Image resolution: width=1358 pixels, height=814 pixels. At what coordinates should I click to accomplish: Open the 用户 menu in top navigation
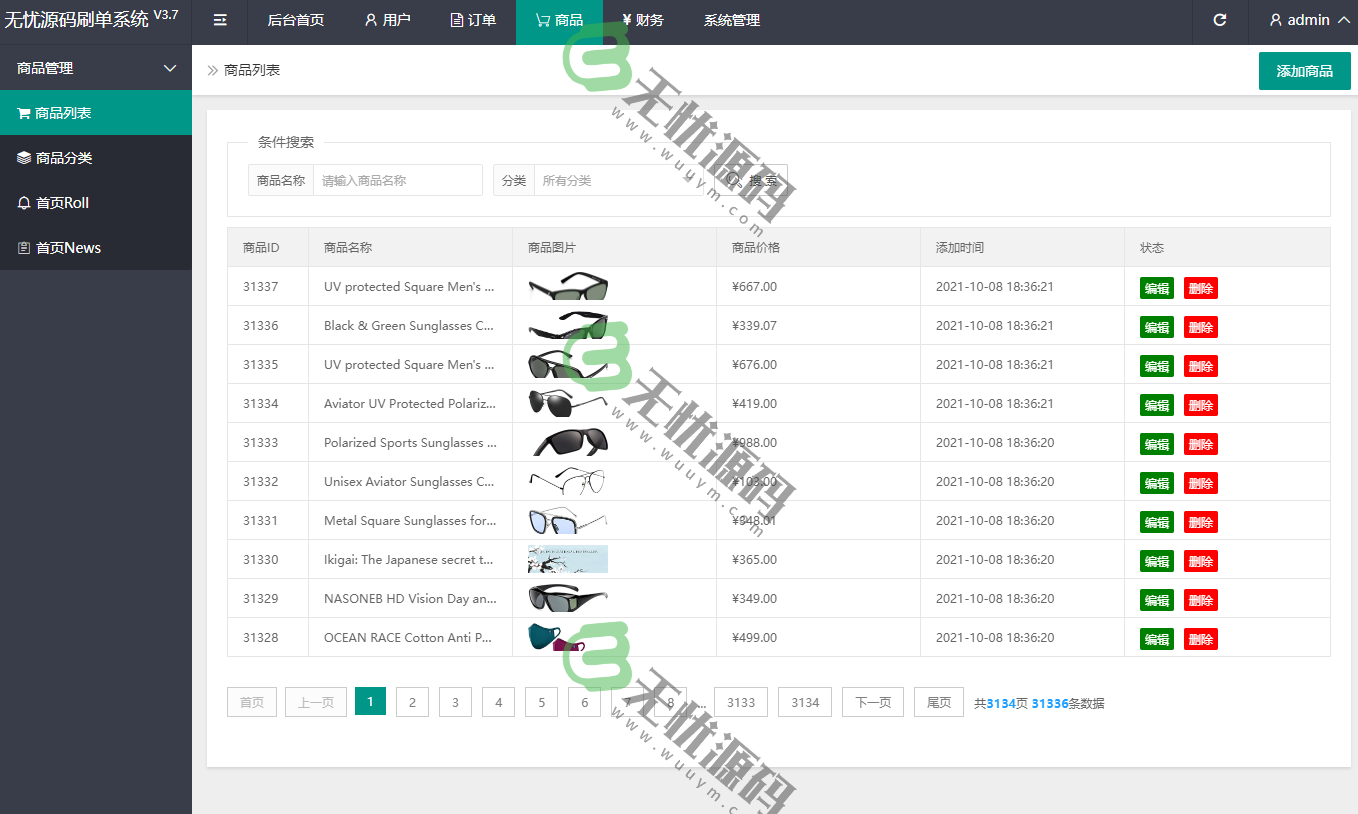coord(387,20)
